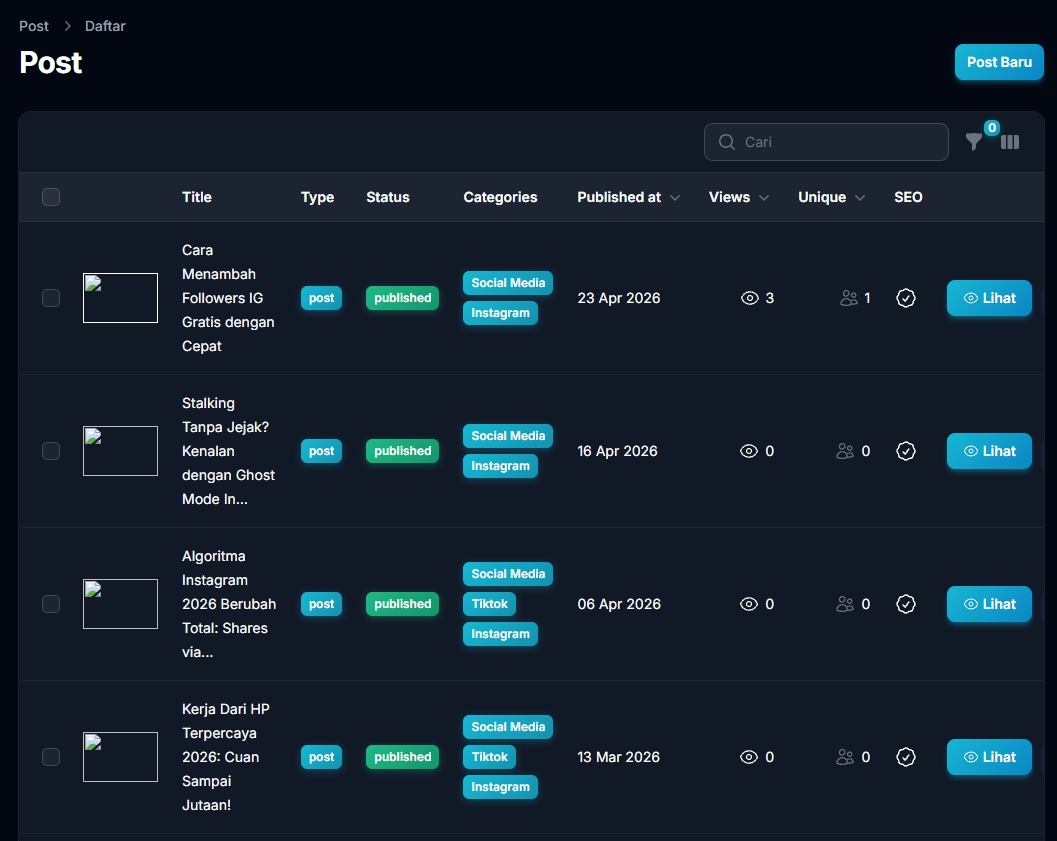
Task: Click views eye icon in 06 Apr 2026 row
Action: click(x=749, y=604)
